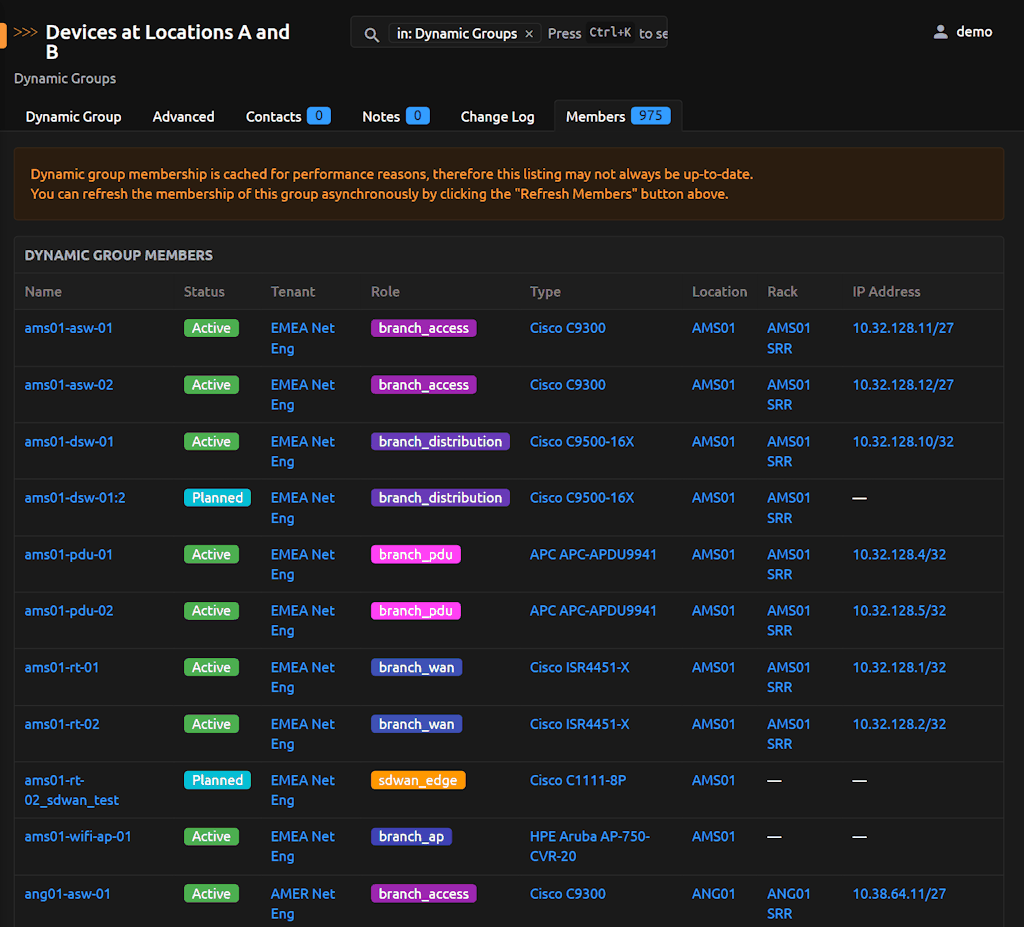Remove the 'in: Dynamic Groups' search filter
This screenshot has height=927, width=1024.
pyautogui.click(x=529, y=34)
